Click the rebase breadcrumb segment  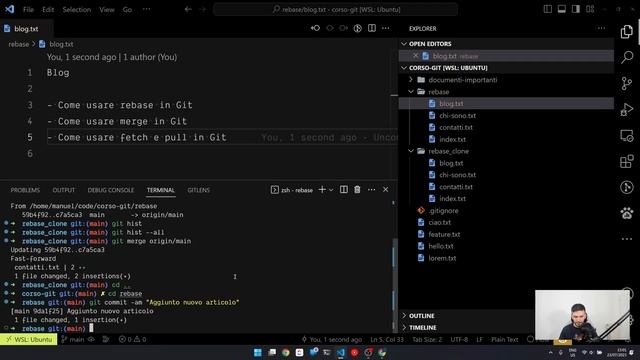coord(19,44)
